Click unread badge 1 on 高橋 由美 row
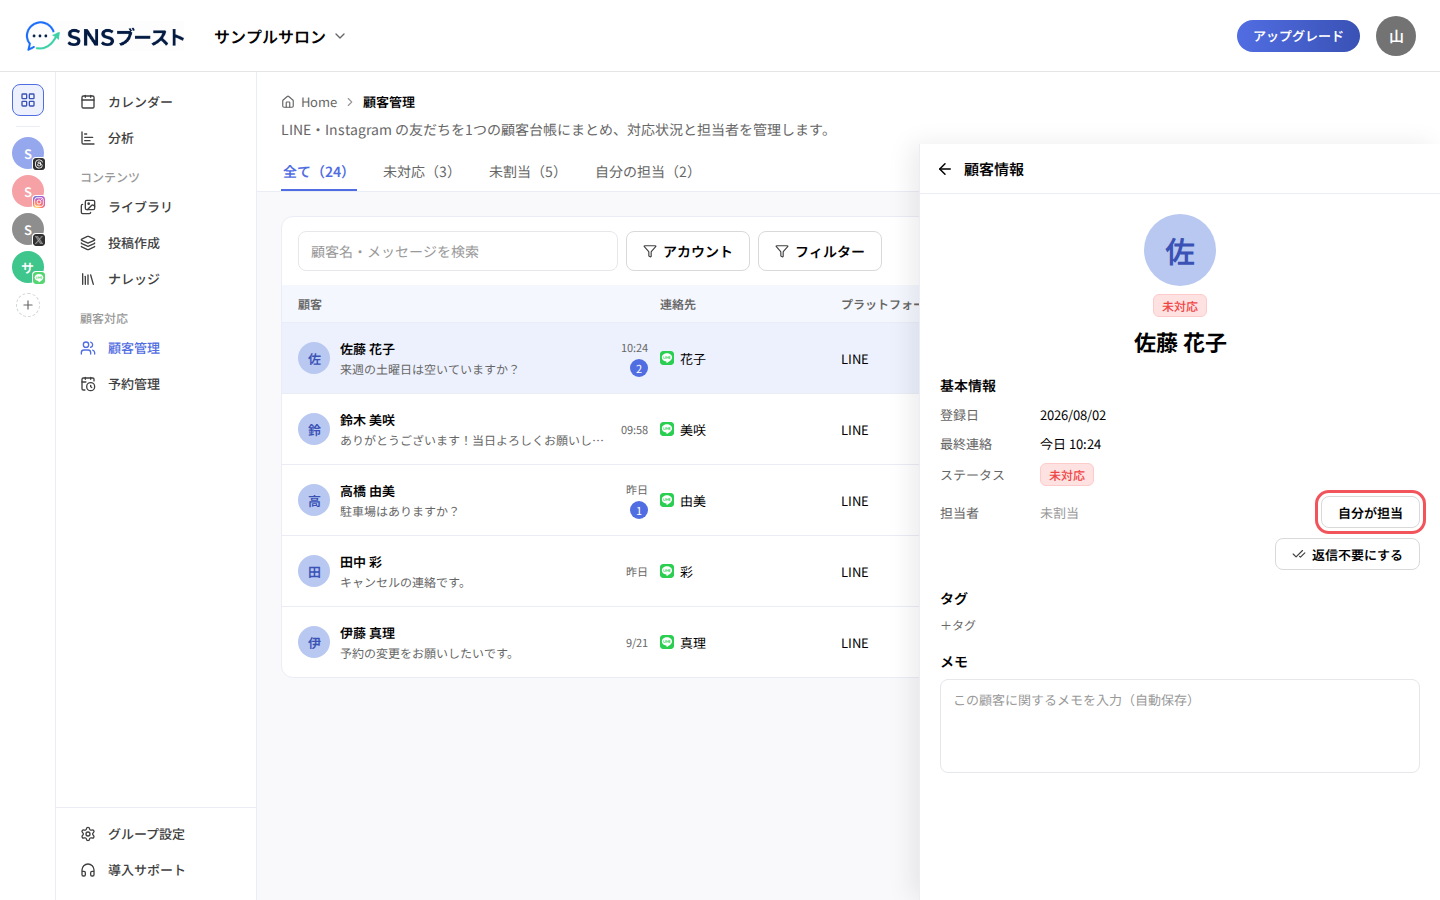The image size is (1440, 900). 639,510
